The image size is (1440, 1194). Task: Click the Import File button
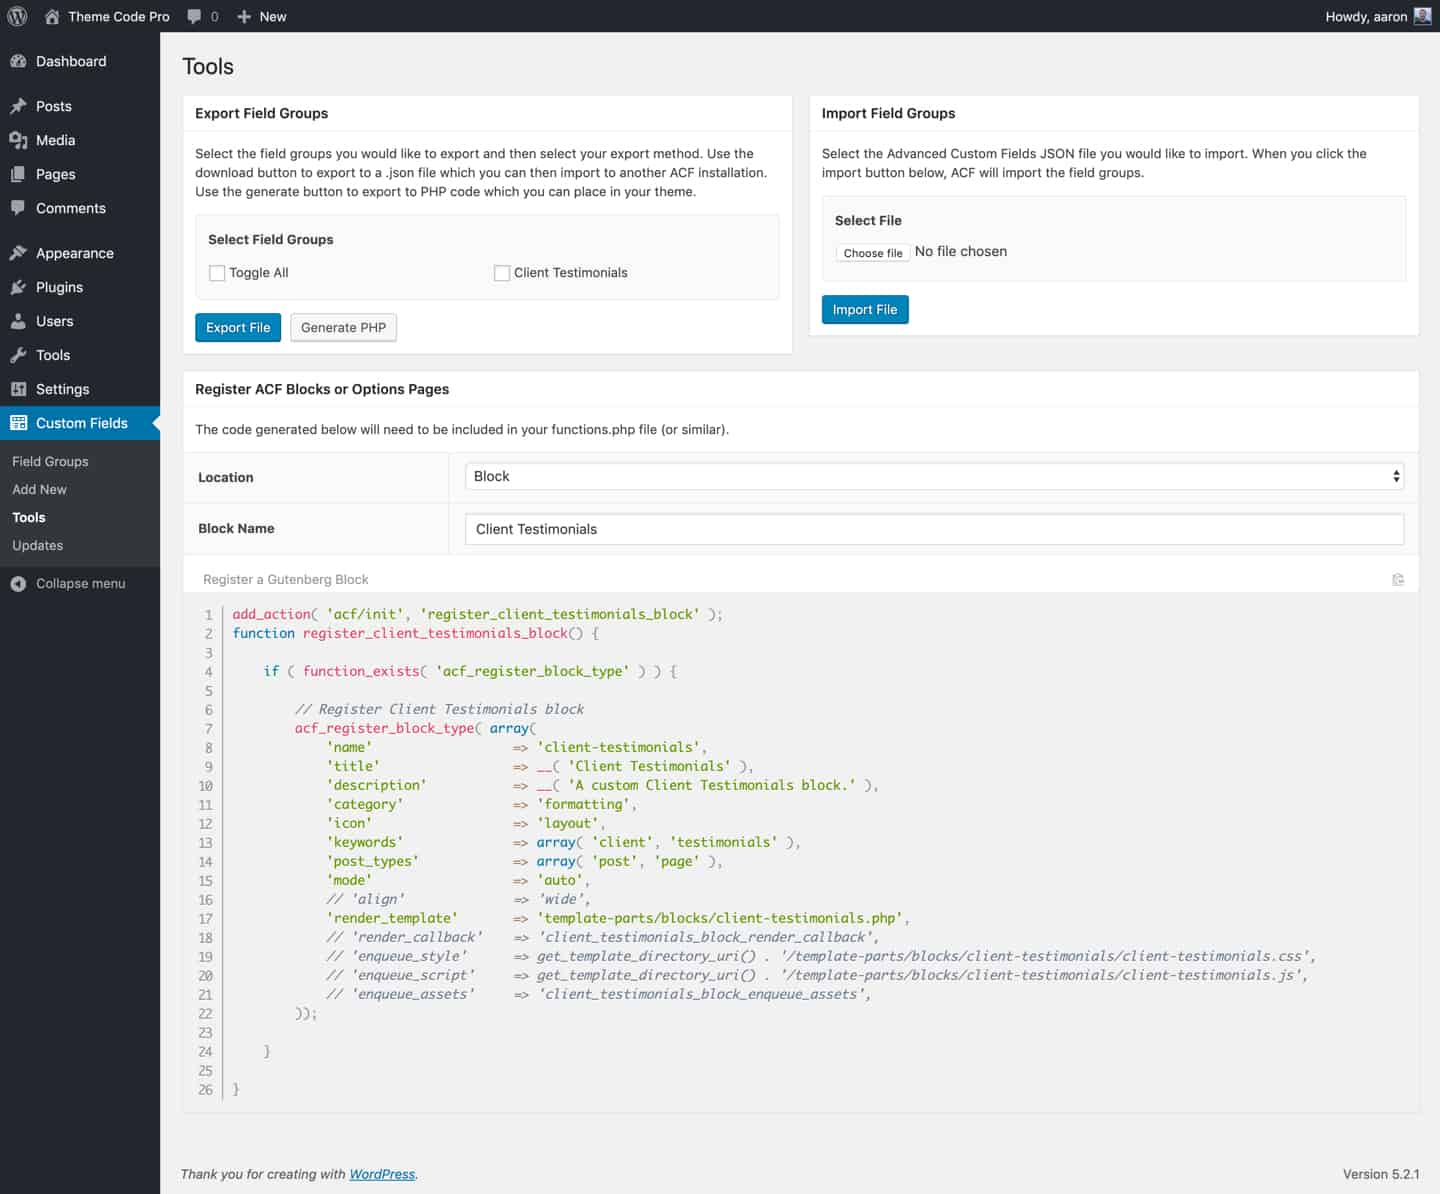pos(865,309)
